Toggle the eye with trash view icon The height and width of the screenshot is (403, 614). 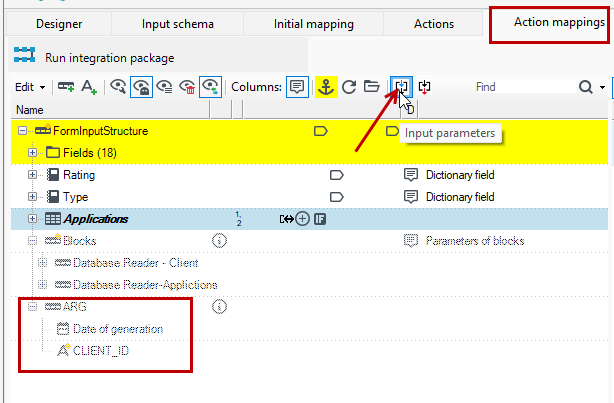click(187, 87)
